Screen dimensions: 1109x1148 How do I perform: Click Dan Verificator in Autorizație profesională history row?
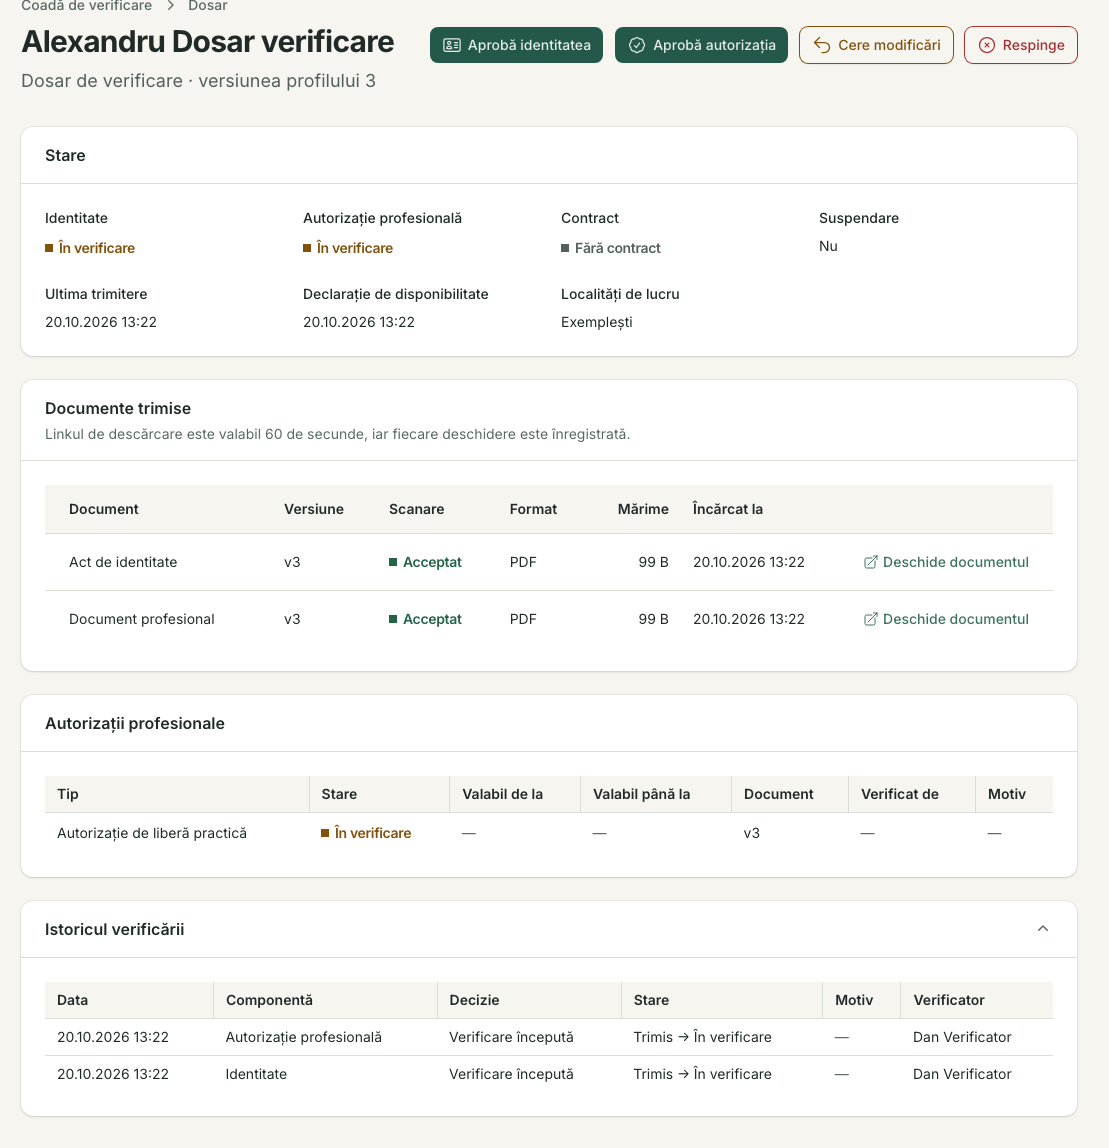(x=962, y=1037)
